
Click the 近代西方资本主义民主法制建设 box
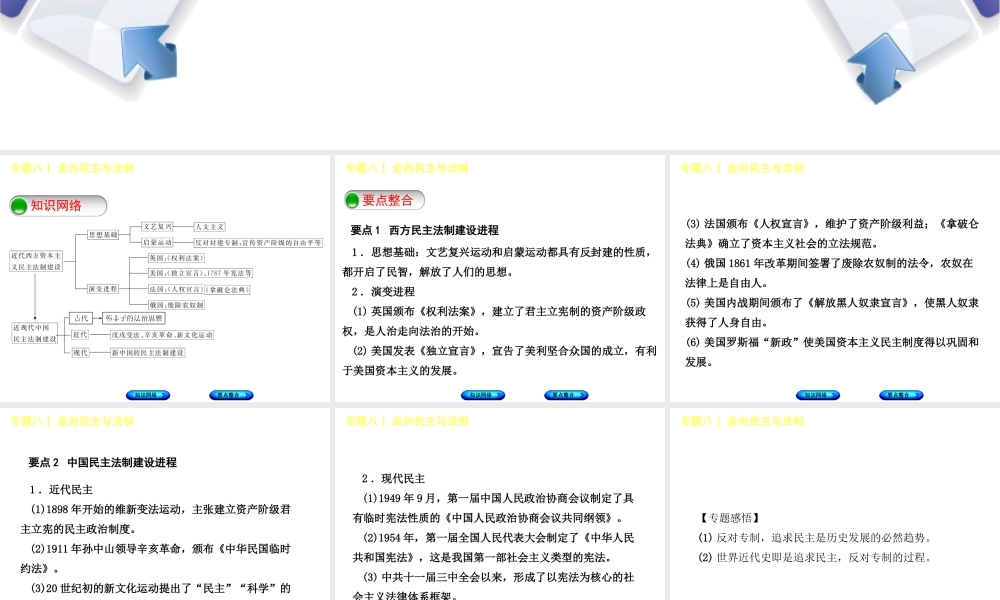36,261
